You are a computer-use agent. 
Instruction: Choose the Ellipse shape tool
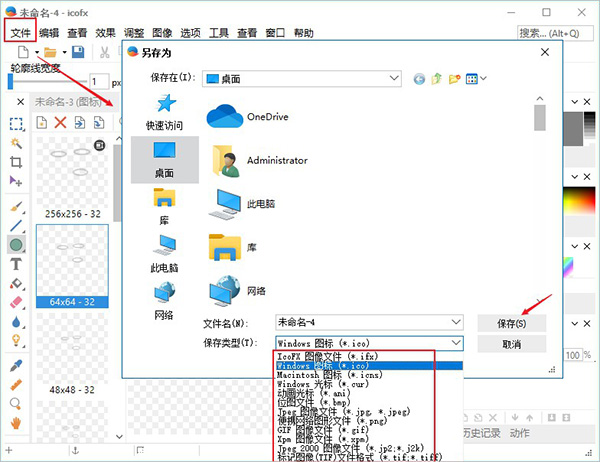[17, 244]
